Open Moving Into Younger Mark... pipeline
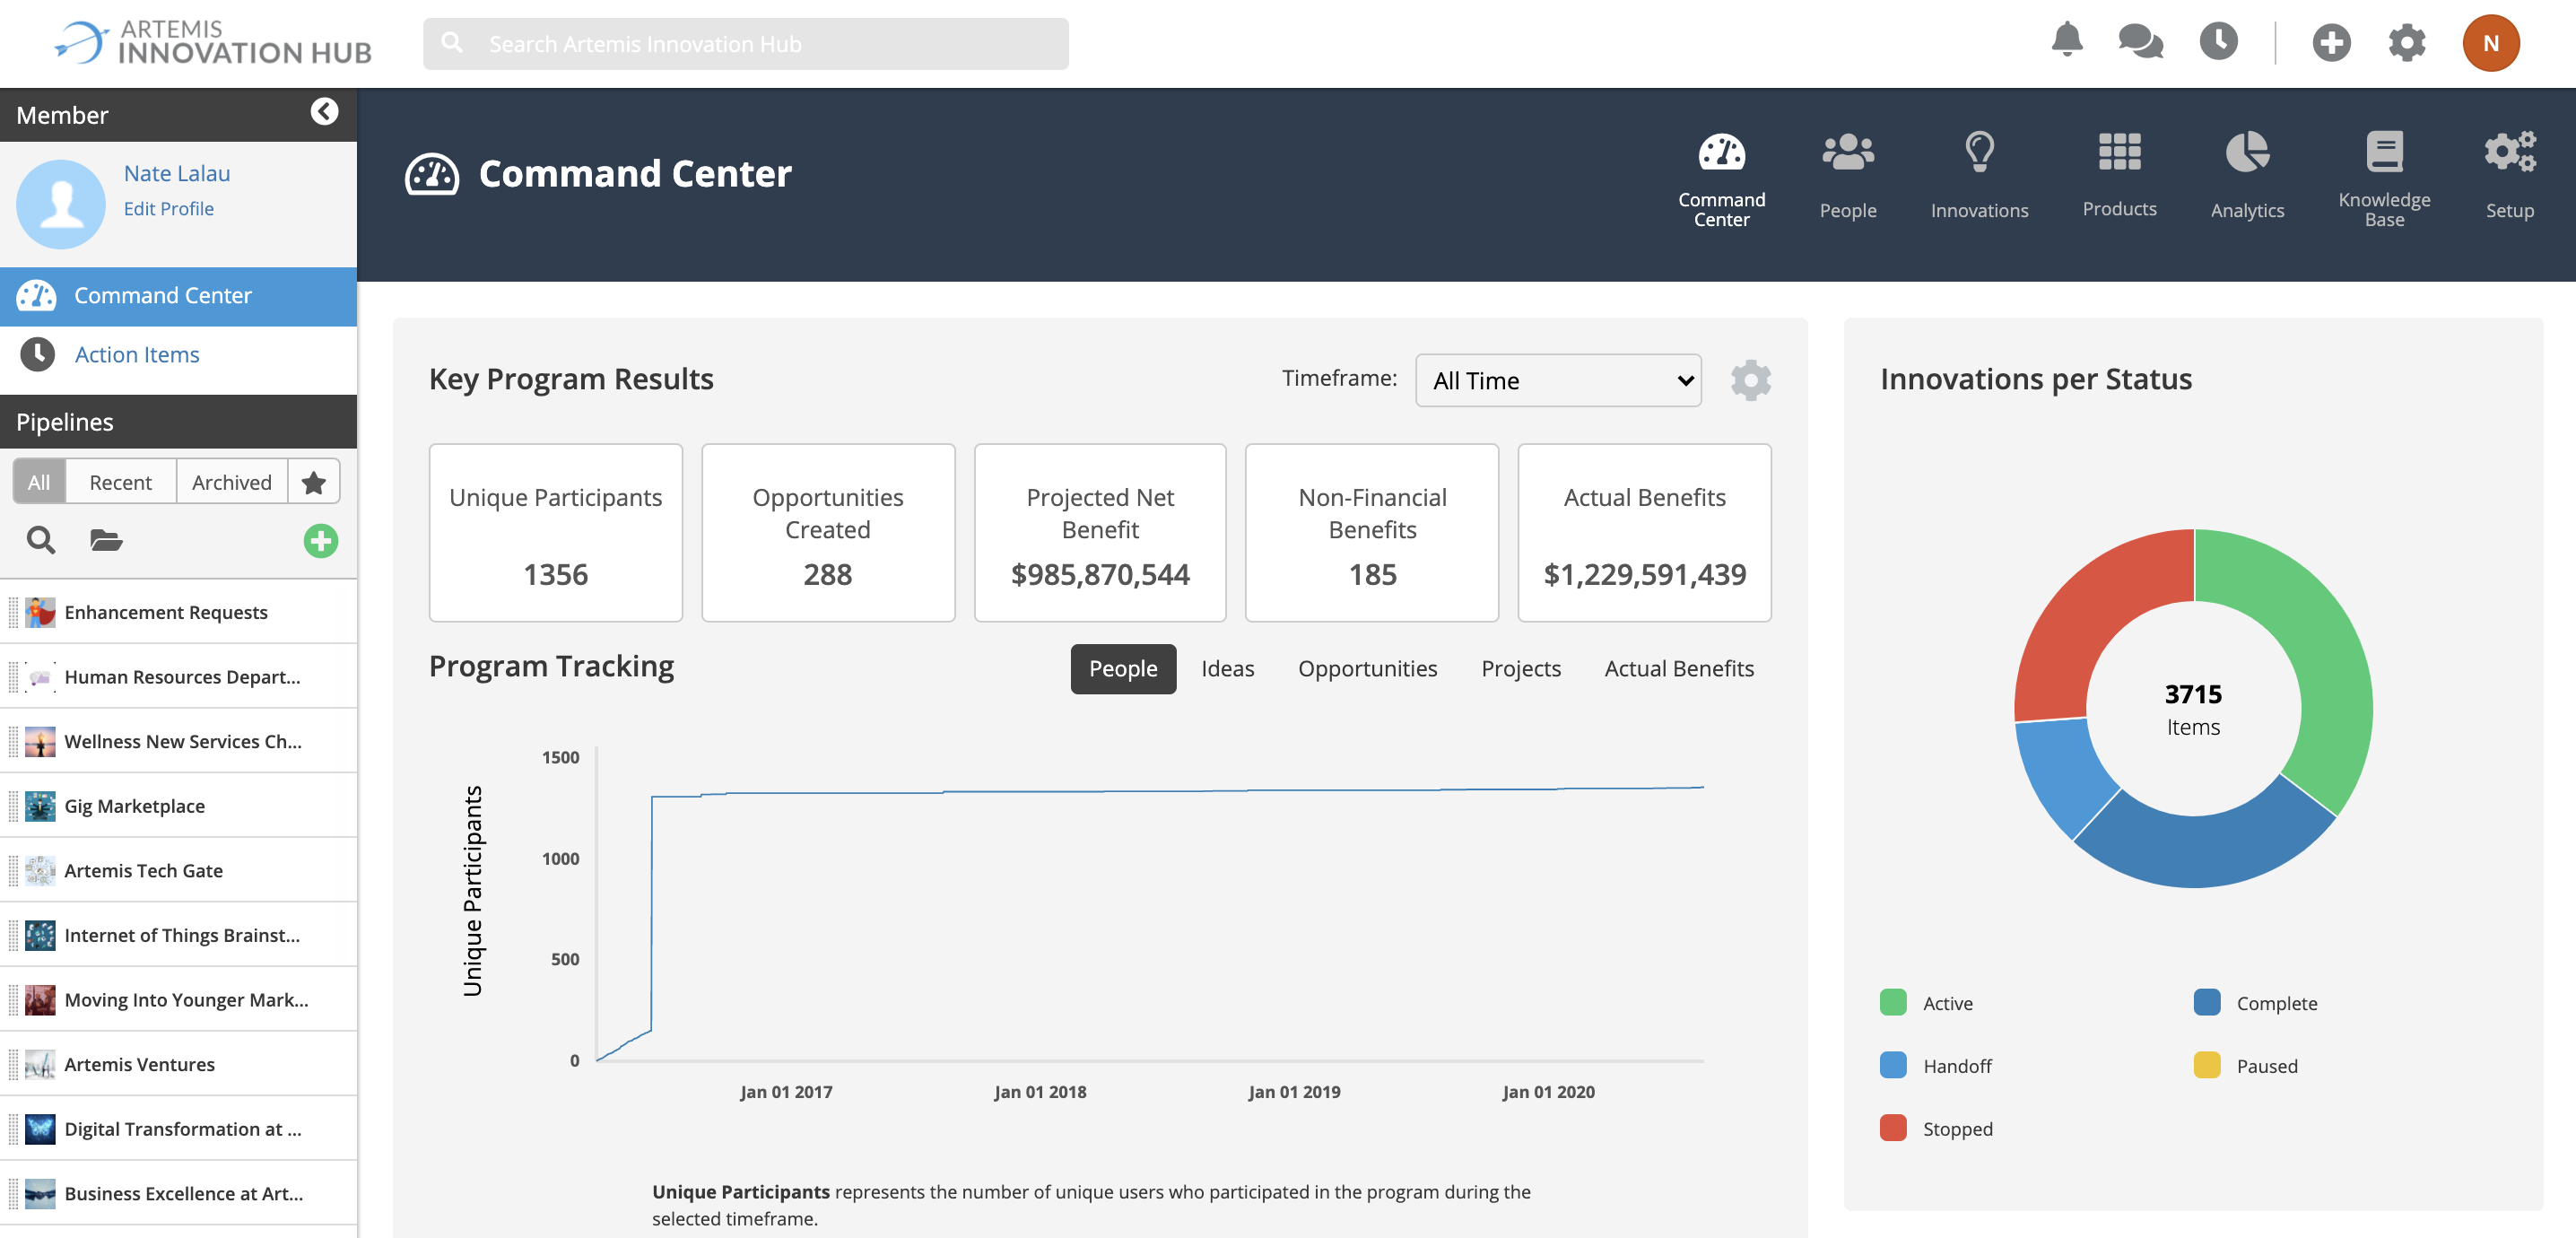Image resolution: width=2576 pixels, height=1238 pixels. click(x=178, y=1000)
